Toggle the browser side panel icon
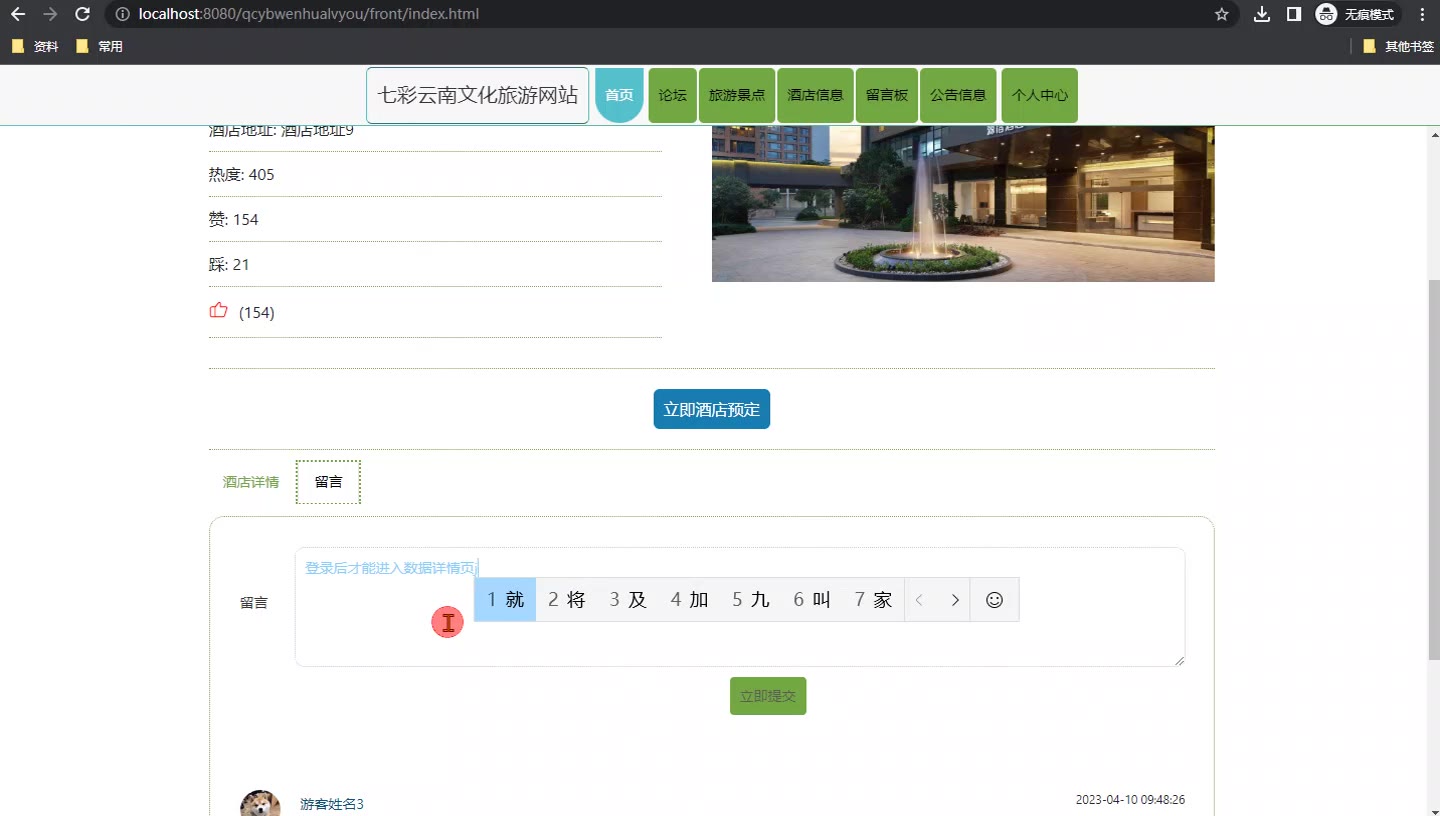This screenshot has height=816, width=1440. coord(1293,14)
